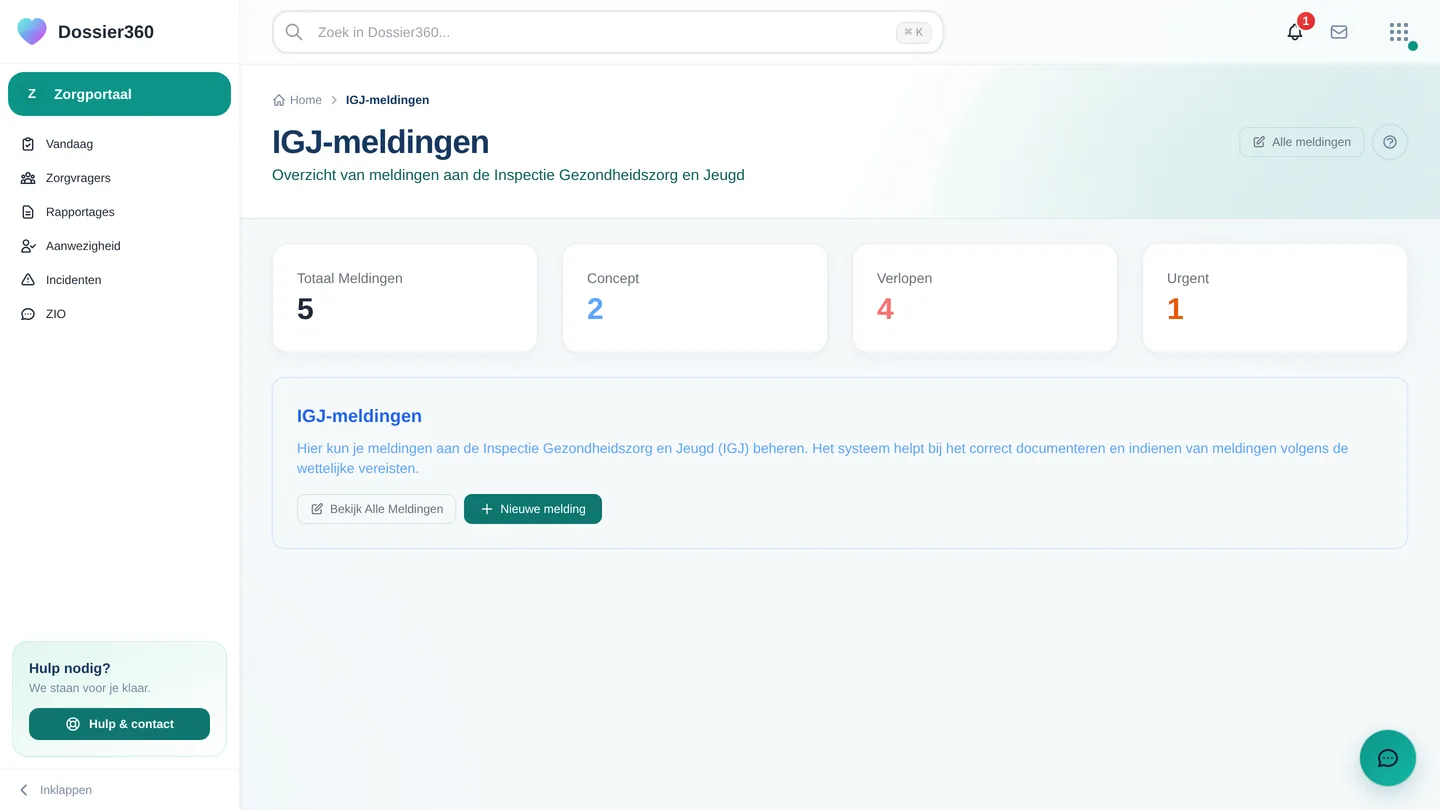Open the apps grid menu

(x=1399, y=32)
